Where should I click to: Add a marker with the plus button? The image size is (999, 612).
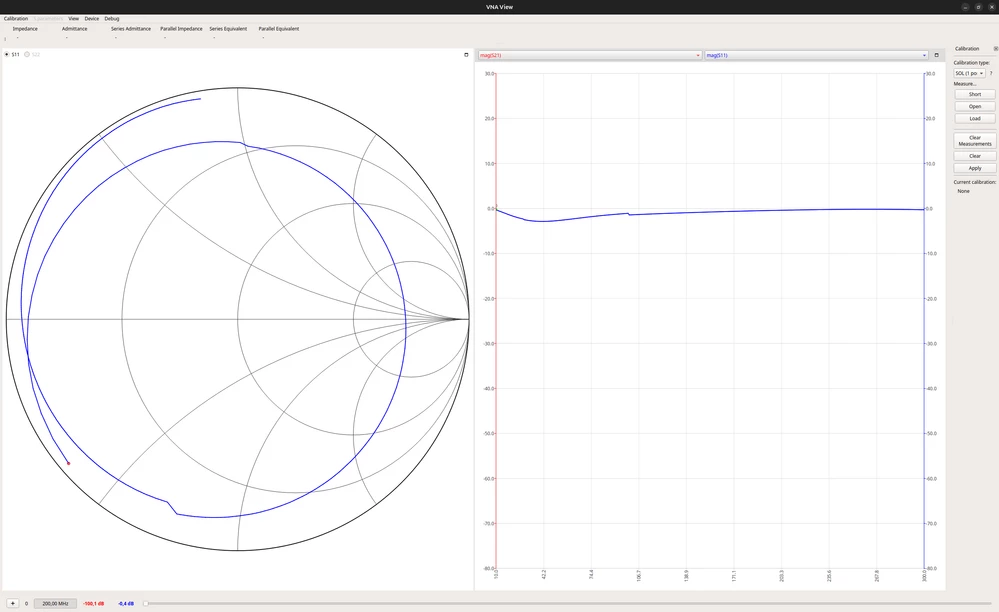click(12, 603)
